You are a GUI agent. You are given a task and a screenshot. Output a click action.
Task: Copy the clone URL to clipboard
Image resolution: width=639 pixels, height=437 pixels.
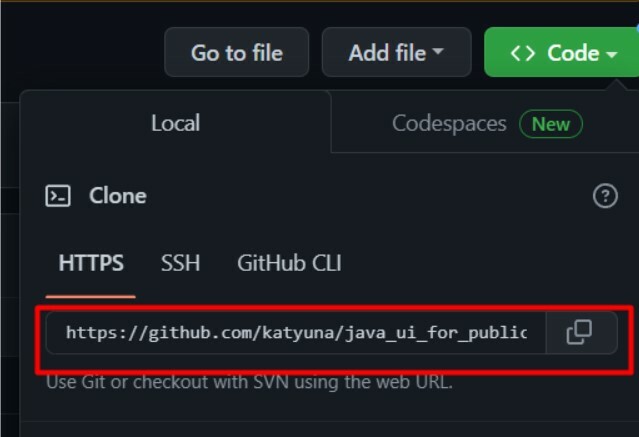click(581, 332)
